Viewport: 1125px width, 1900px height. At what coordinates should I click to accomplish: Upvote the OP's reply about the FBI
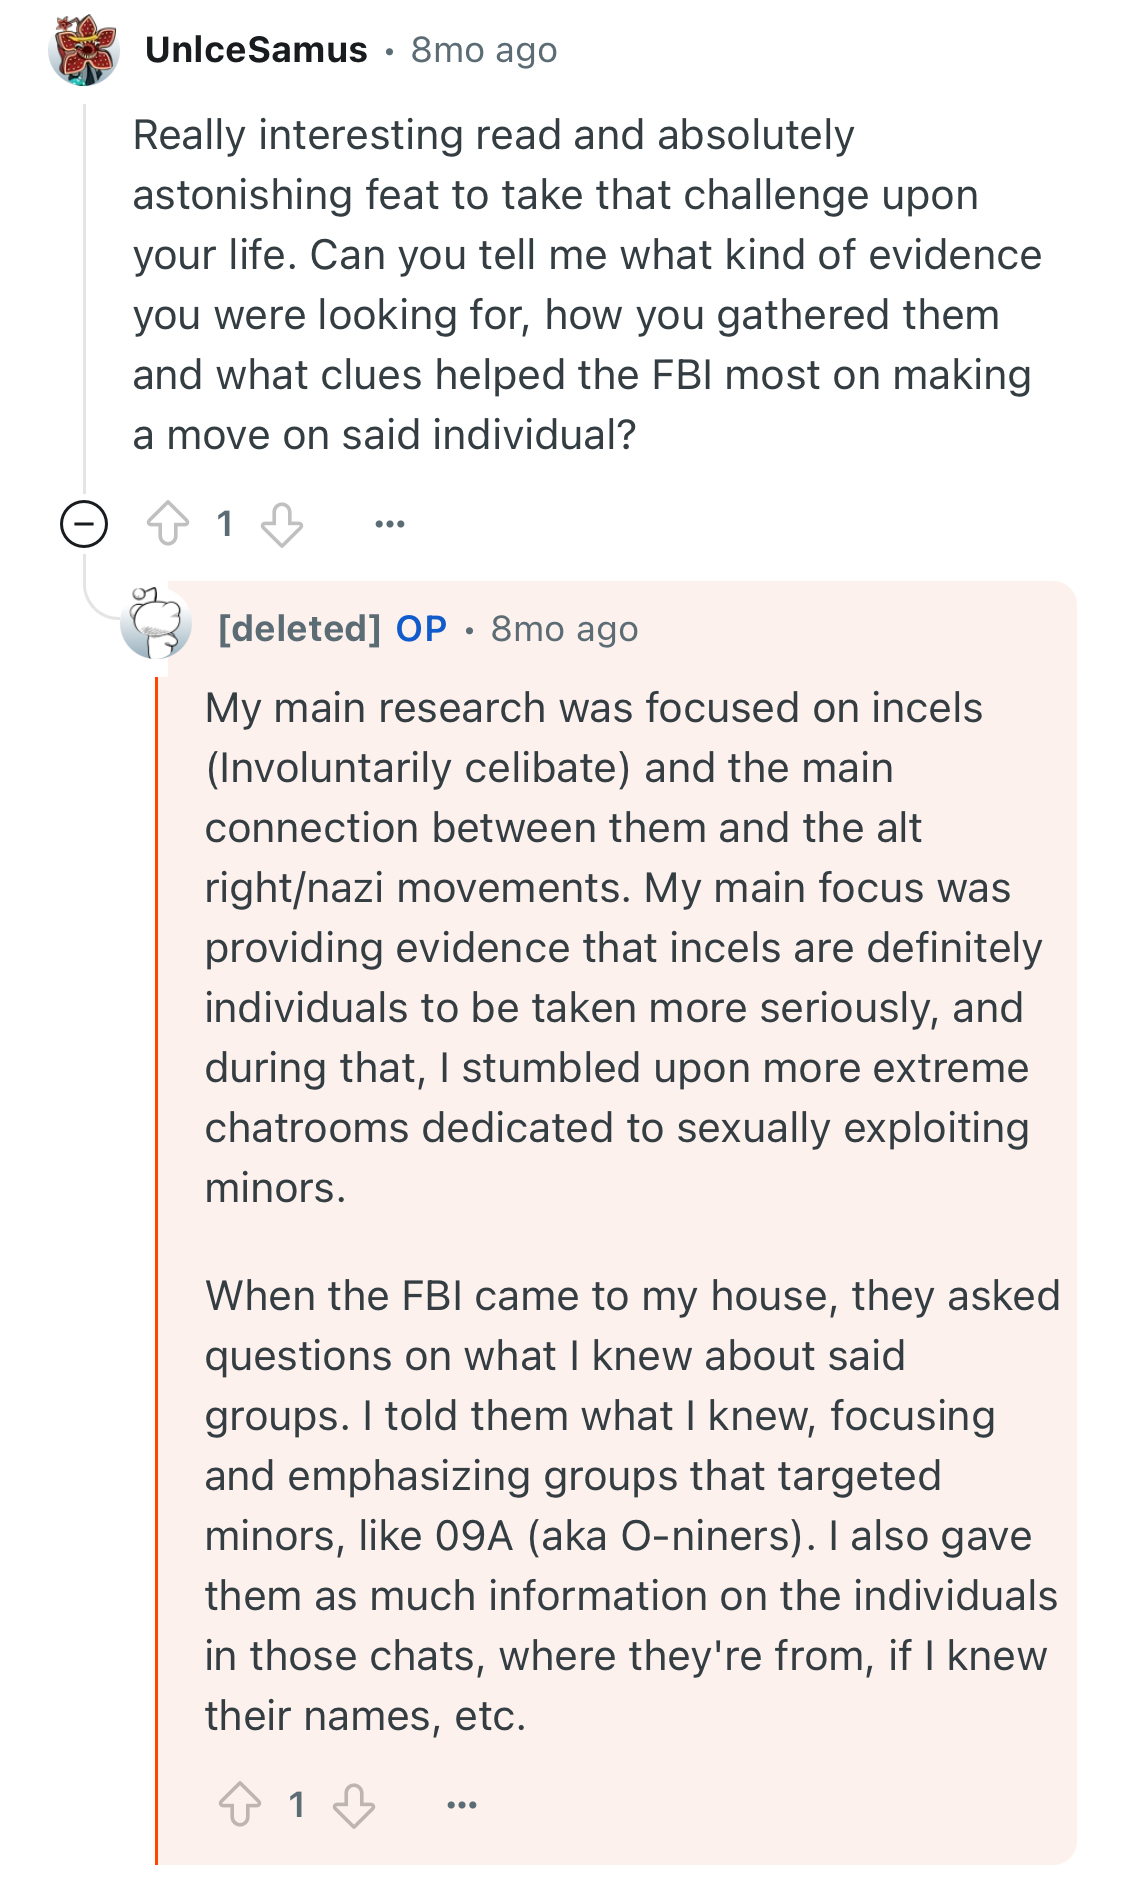(240, 1805)
